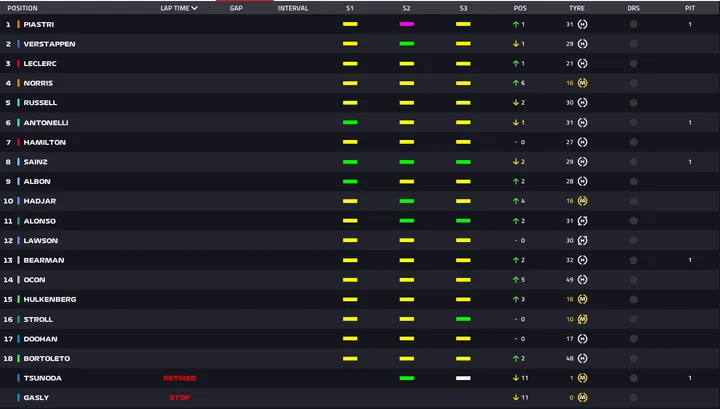Click Leclerc's hard tyre icon
720x409 pixels.
pyautogui.click(x=582, y=64)
